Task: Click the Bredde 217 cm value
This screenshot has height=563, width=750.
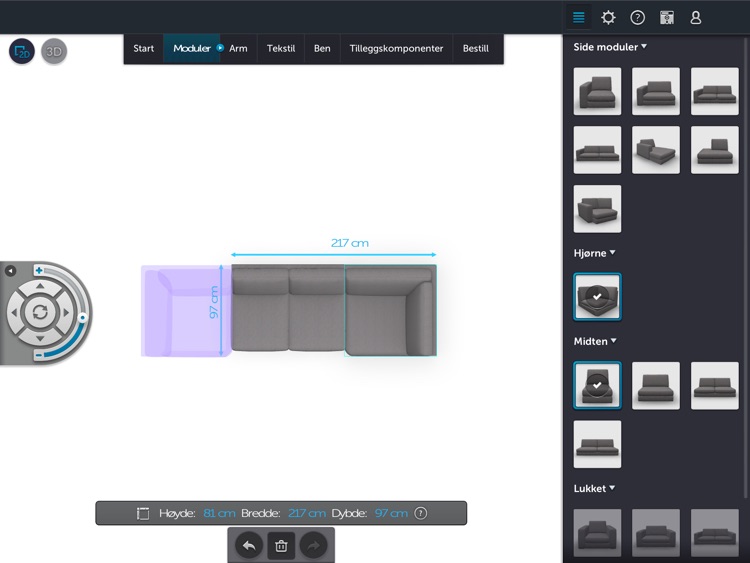Action: tap(307, 513)
